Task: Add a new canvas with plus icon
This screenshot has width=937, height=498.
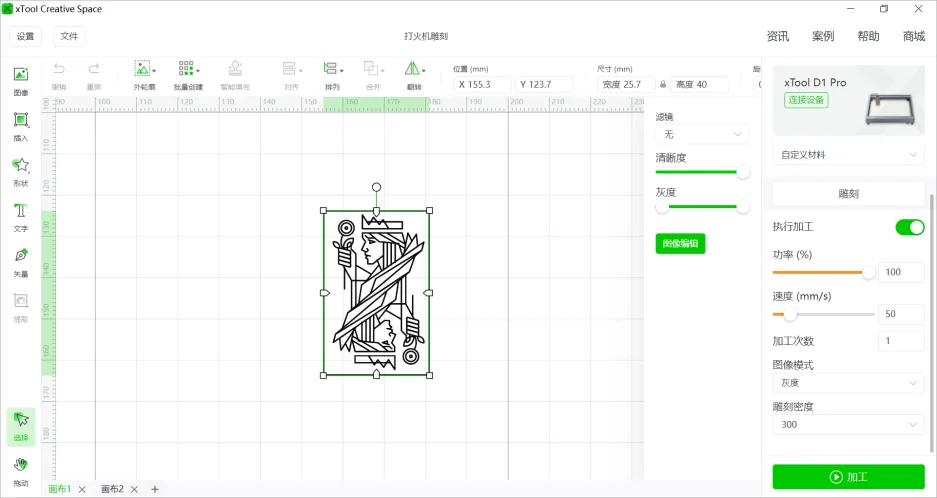Action: (x=155, y=489)
